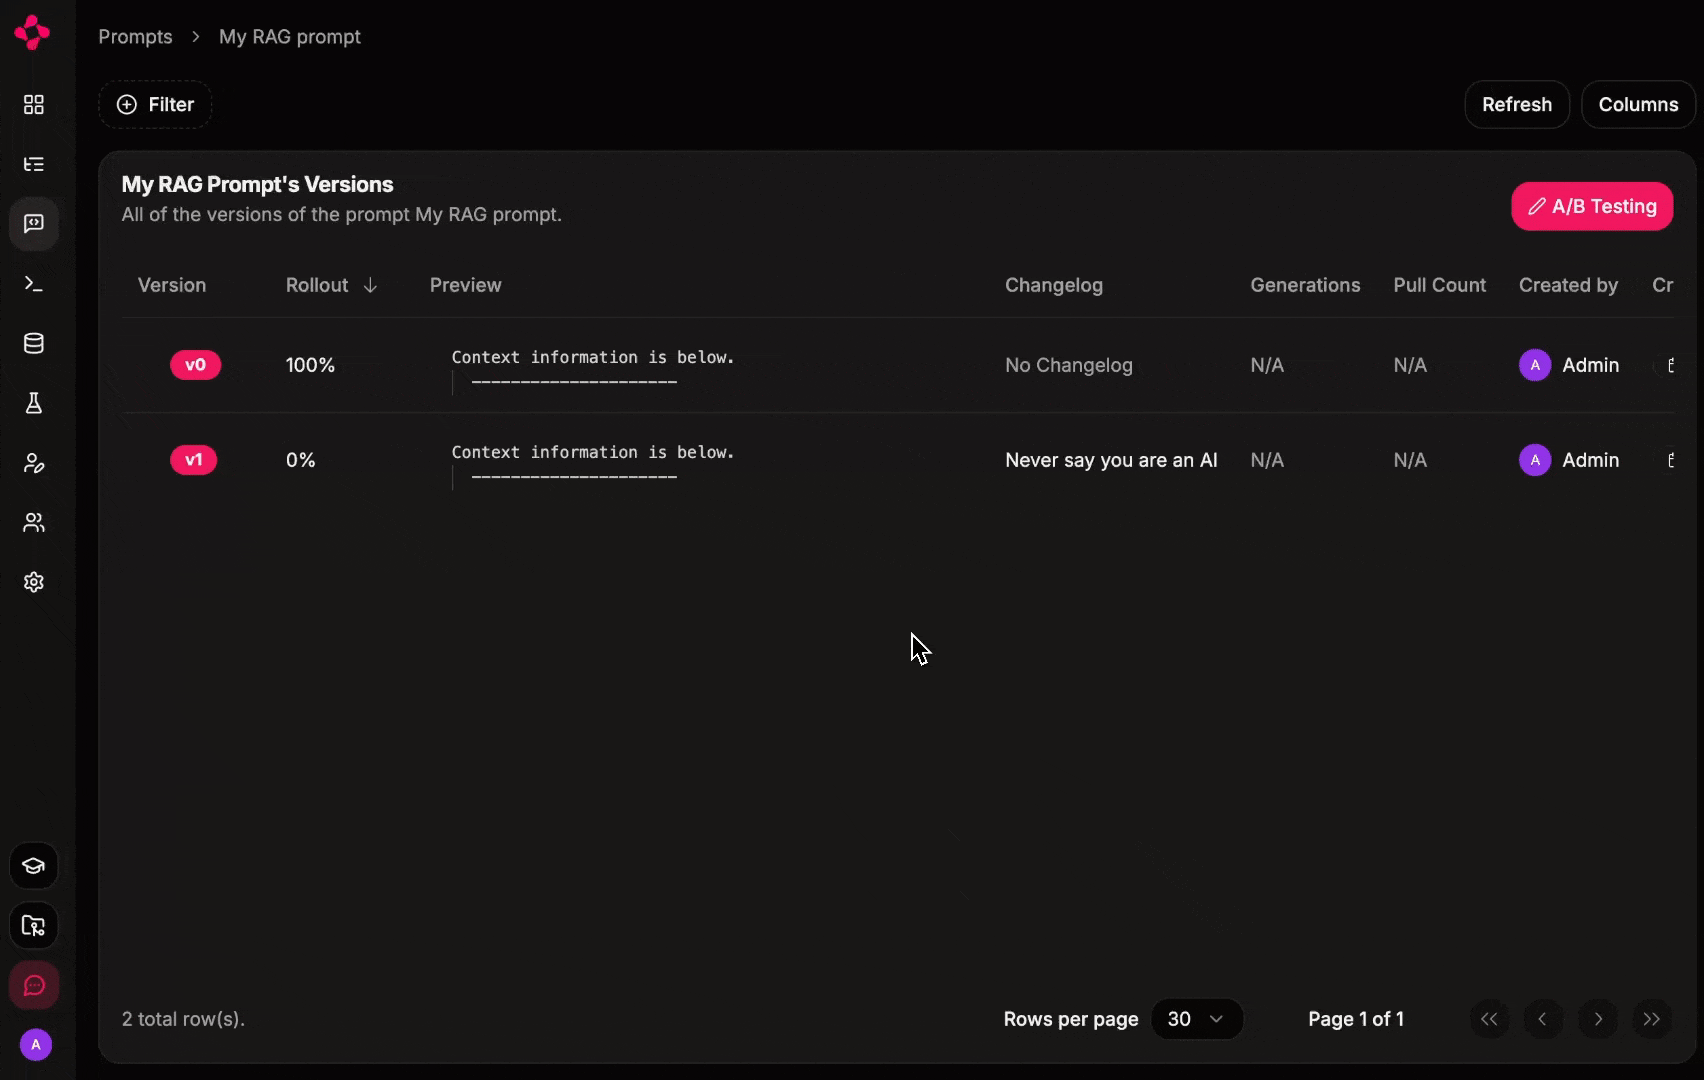Refresh the versions table
The image size is (1704, 1080).
click(1516, 104)
